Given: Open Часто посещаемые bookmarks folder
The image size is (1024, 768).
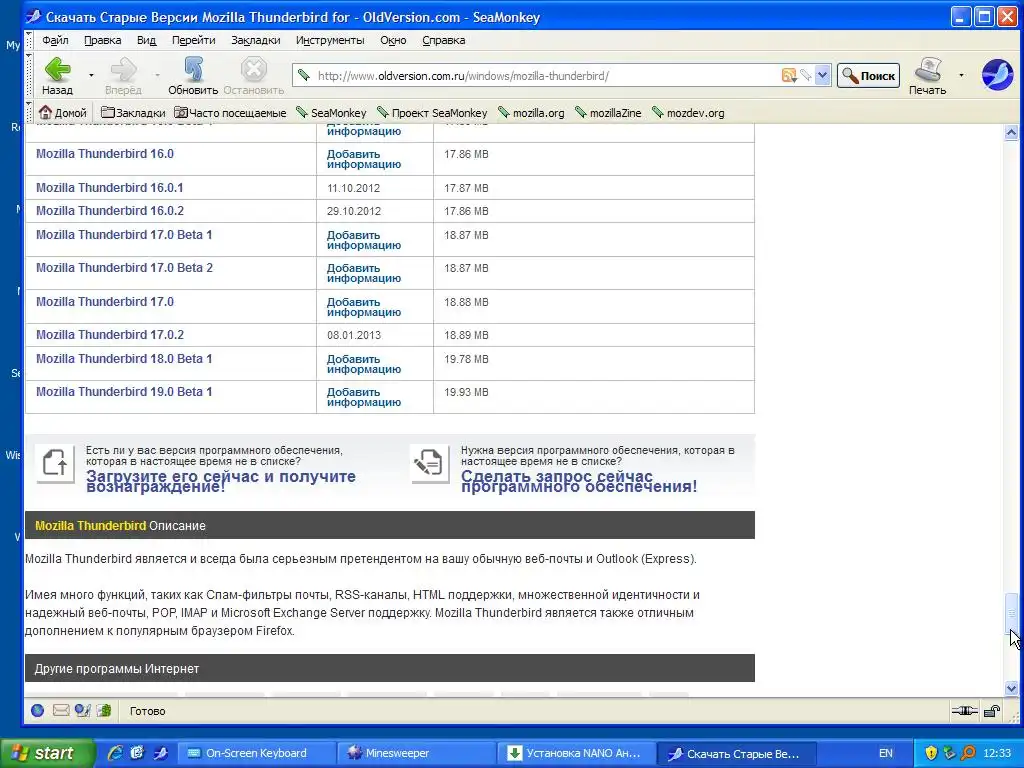Looking at the screenshot, I should point(230,112).
